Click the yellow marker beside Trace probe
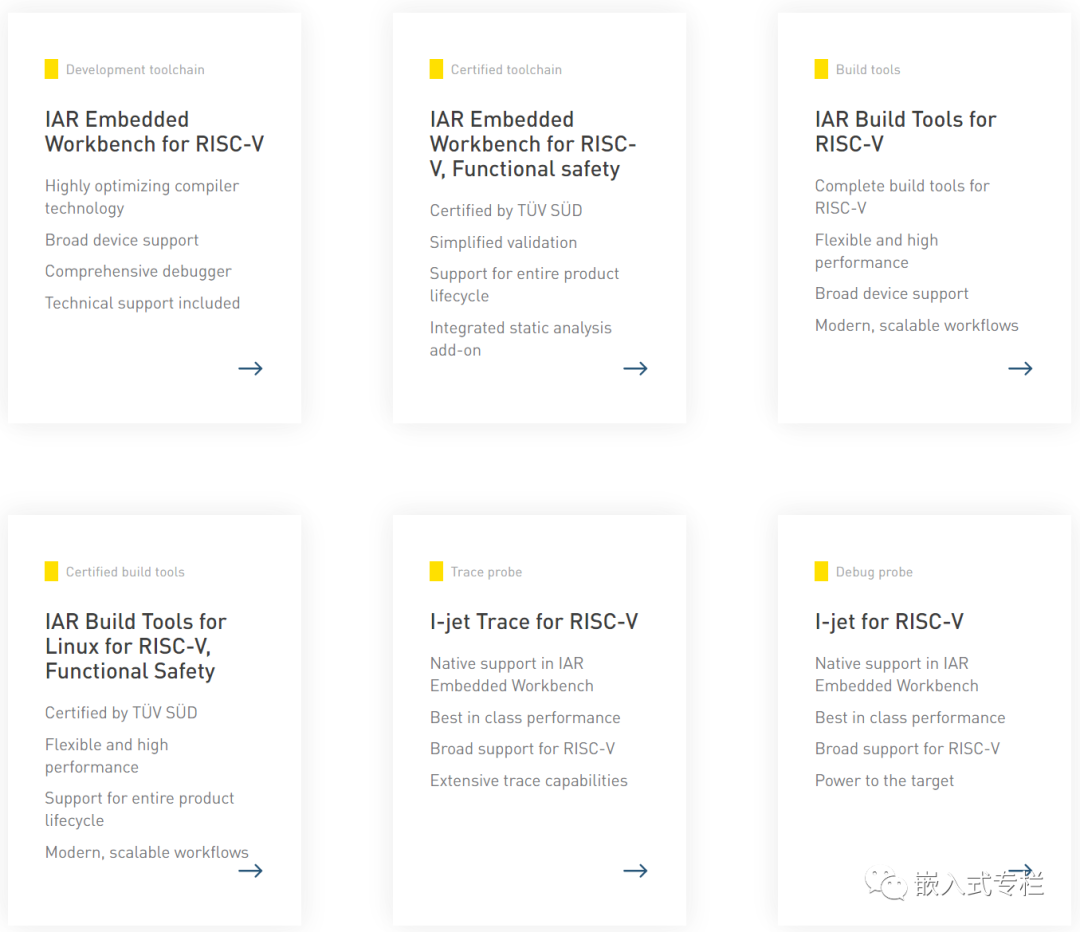1080x932 pixels. point(436,571)
